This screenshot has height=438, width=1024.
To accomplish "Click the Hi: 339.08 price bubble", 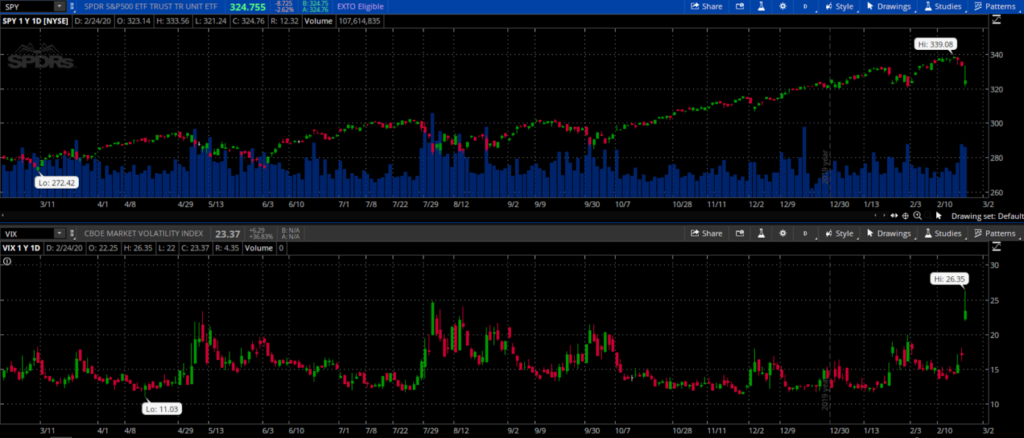I will 936,44.
